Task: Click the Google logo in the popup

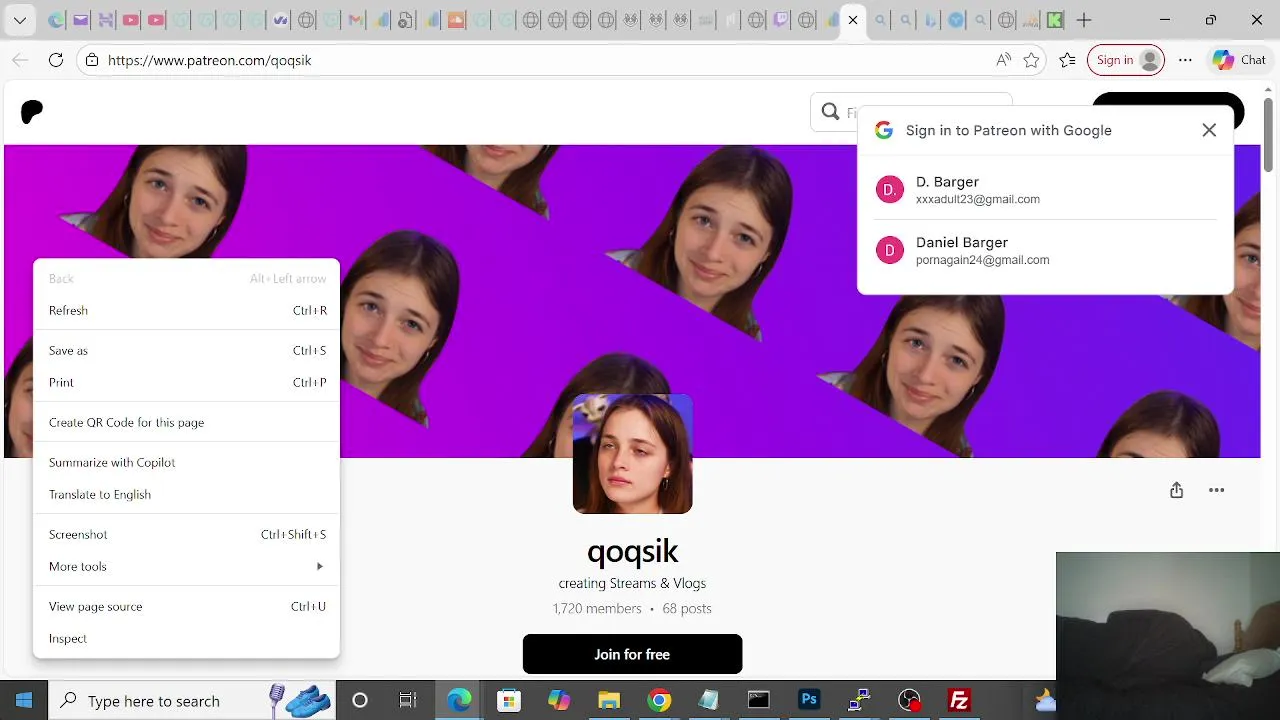Action: pos(883,130)
